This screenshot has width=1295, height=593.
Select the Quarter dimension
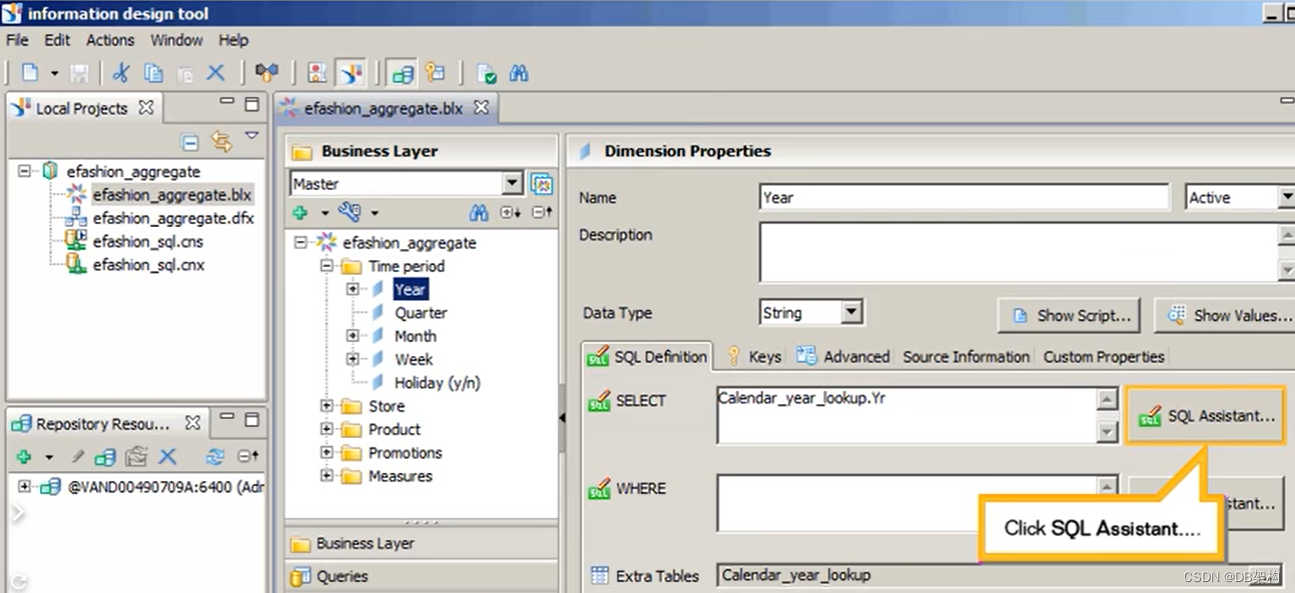(421, 313)
